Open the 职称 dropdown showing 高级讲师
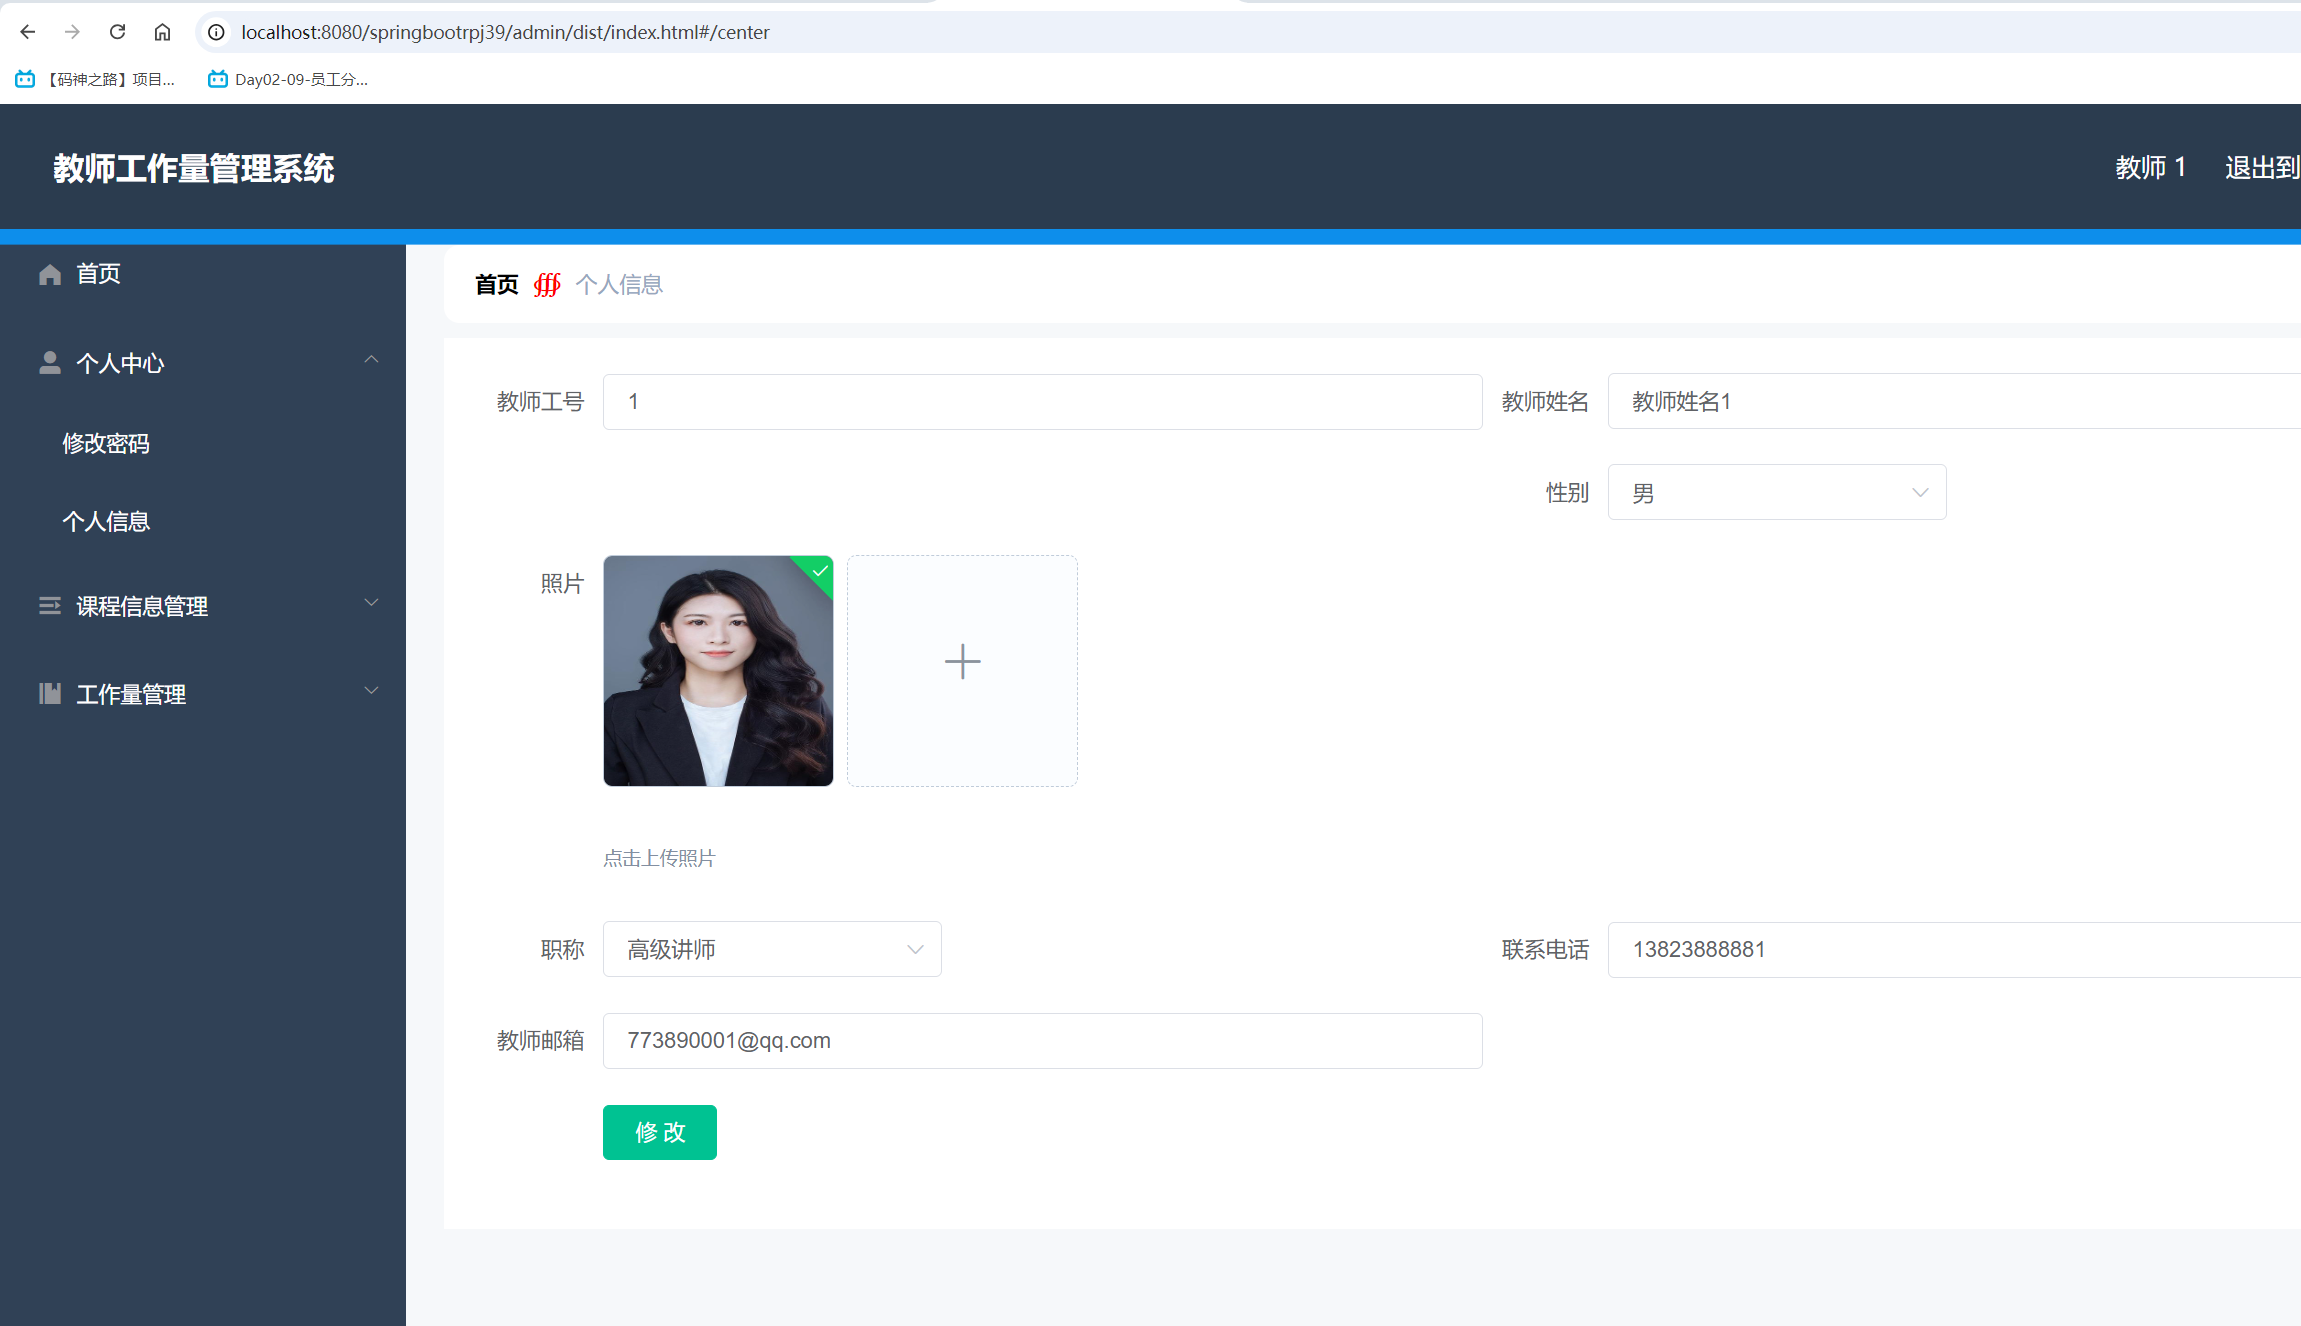This screenshot has height=1326, width=2301. pyautogui.click(x=771, y=949)
